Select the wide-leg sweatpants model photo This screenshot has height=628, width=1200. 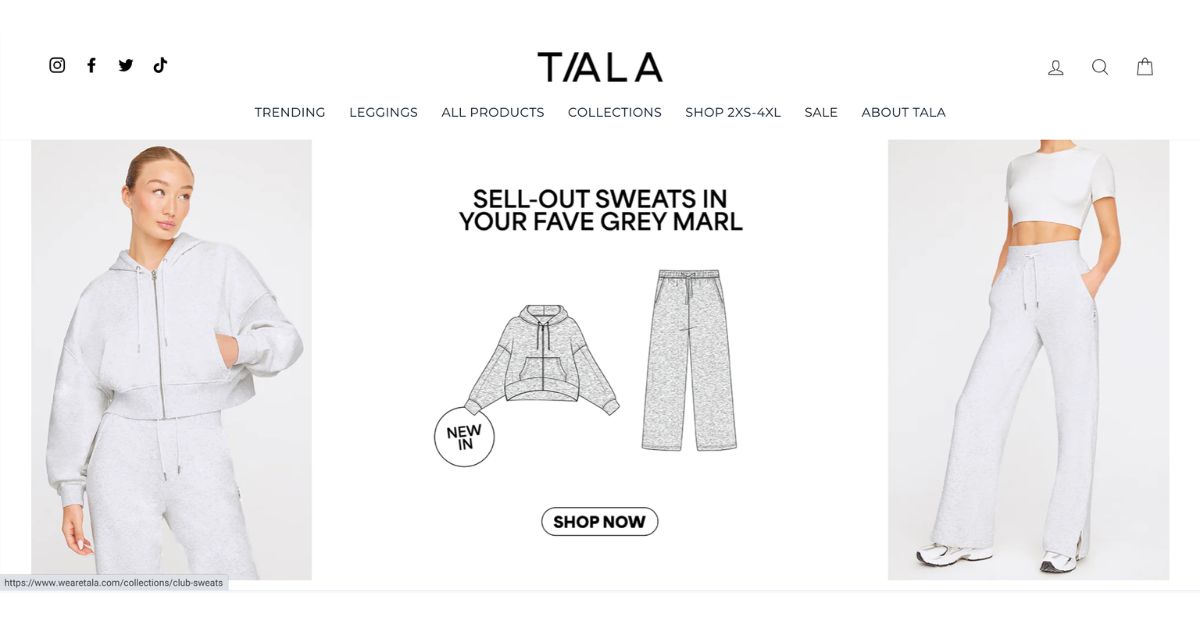[x=1028, y=360]
